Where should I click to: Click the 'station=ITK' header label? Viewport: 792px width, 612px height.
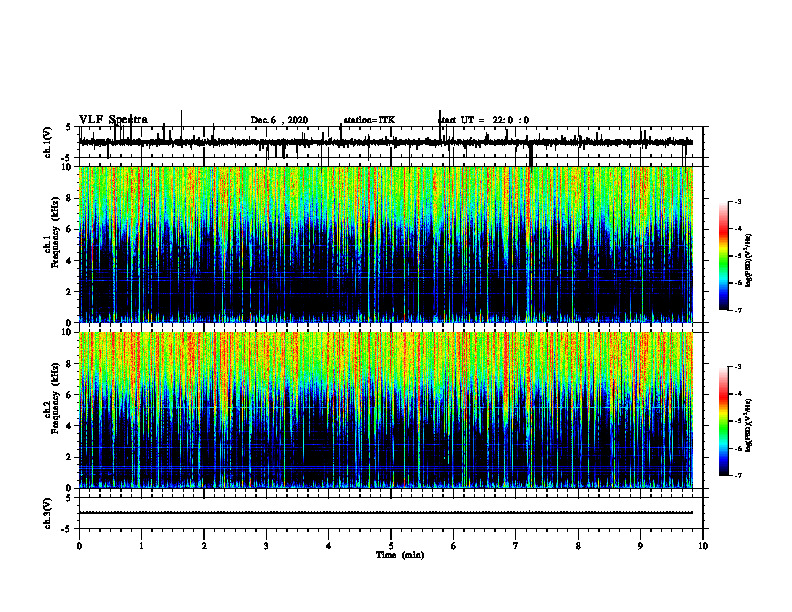click(x=369, y=120)
